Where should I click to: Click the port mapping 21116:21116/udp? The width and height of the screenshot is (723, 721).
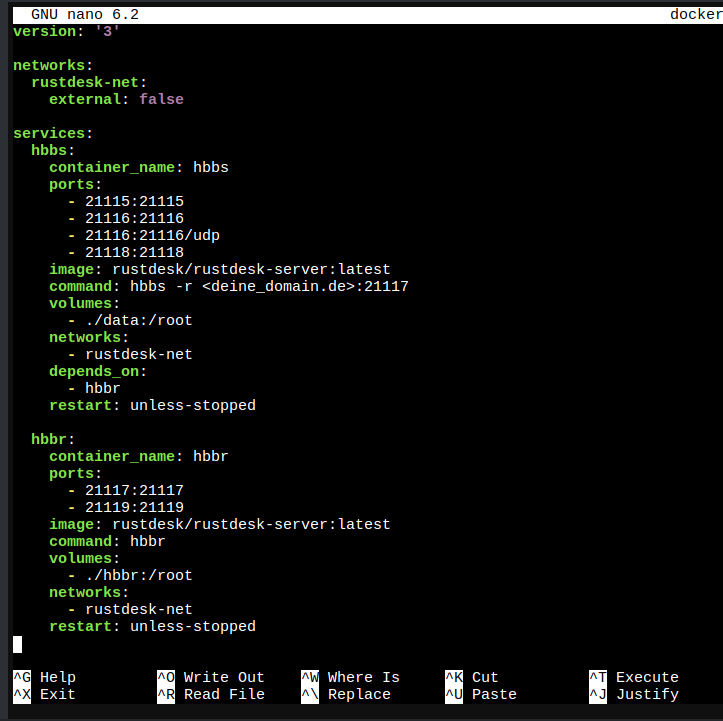[152, 236]
